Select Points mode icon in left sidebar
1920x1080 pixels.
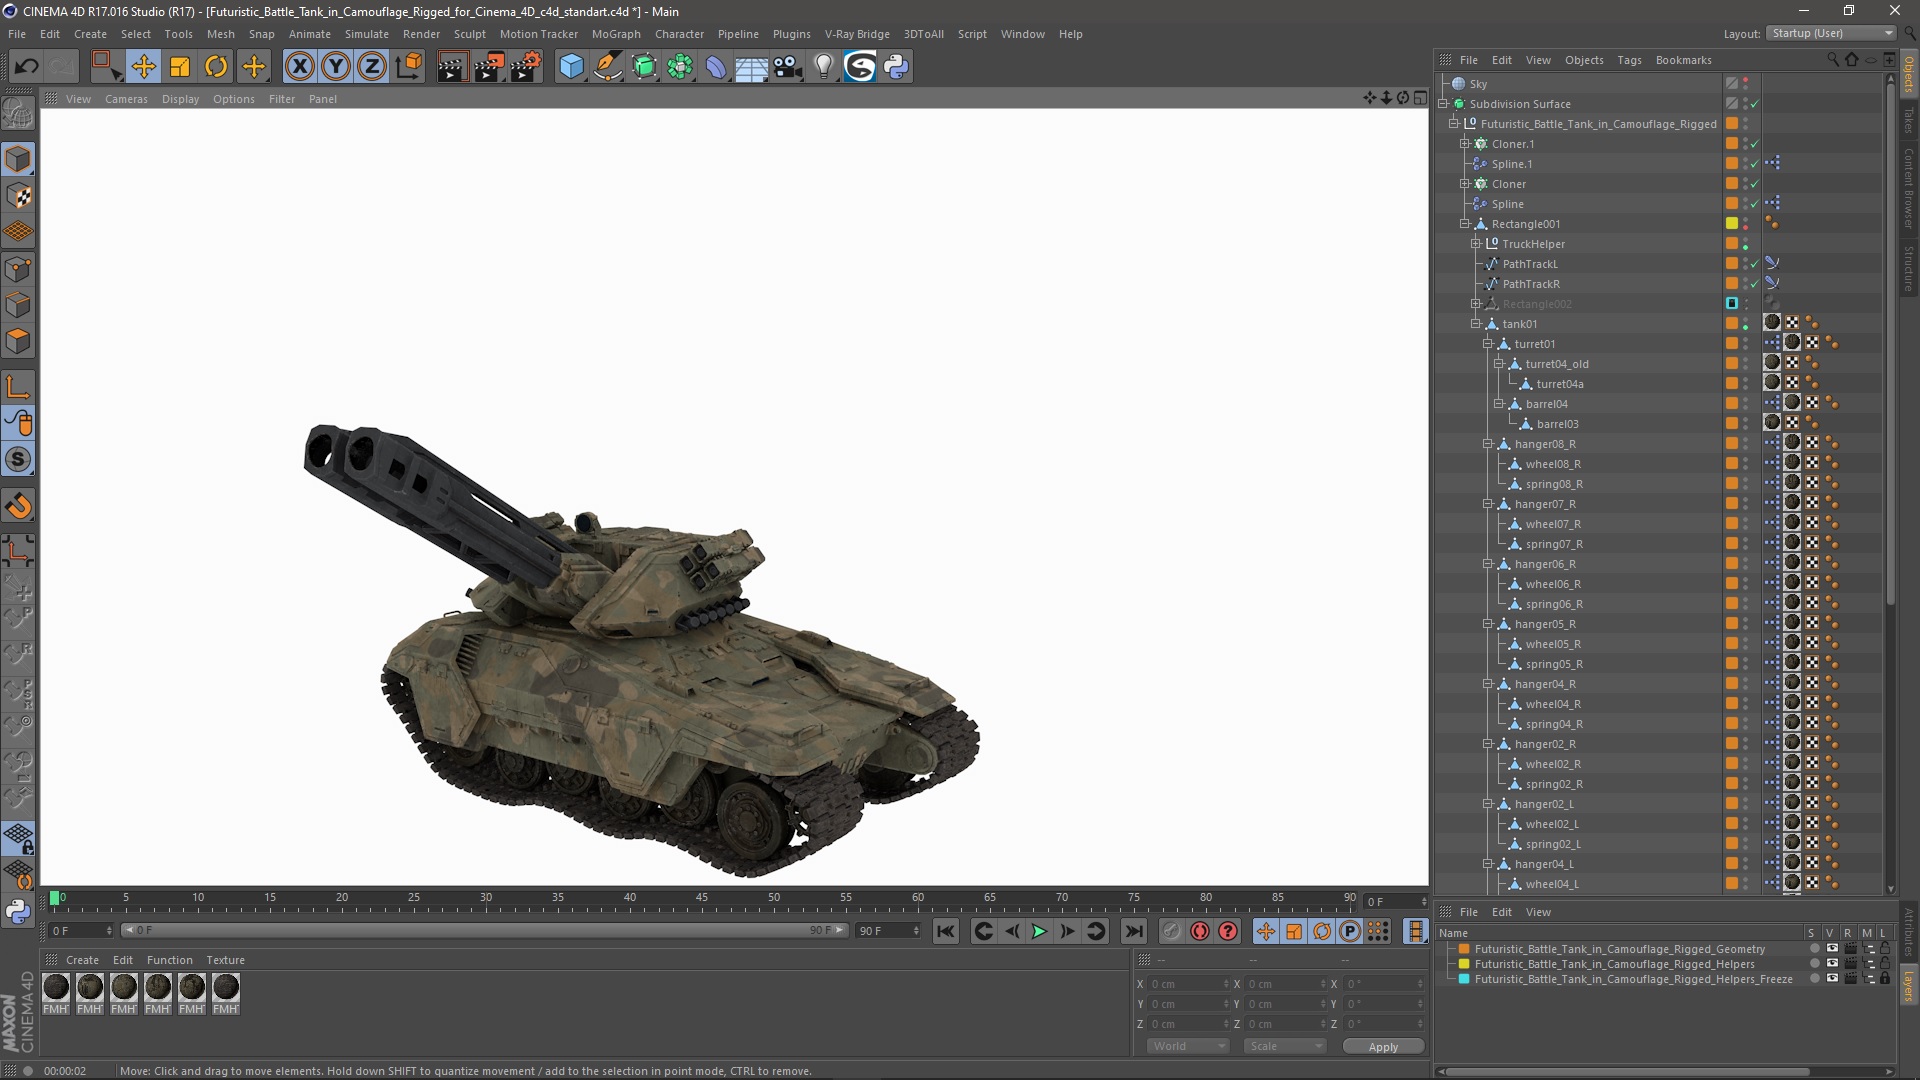(18, 269)
